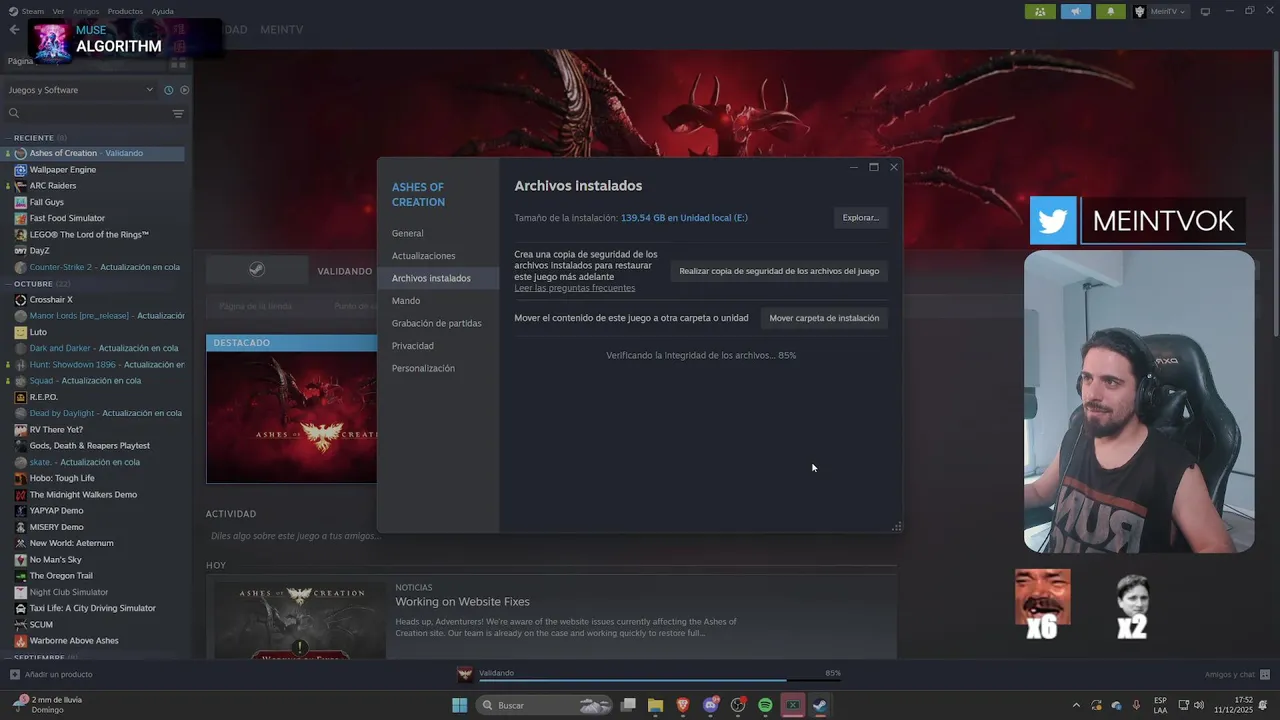Open Amigos y chat panel
This screenshot has width=1280, height=720.
point(1237,674)
